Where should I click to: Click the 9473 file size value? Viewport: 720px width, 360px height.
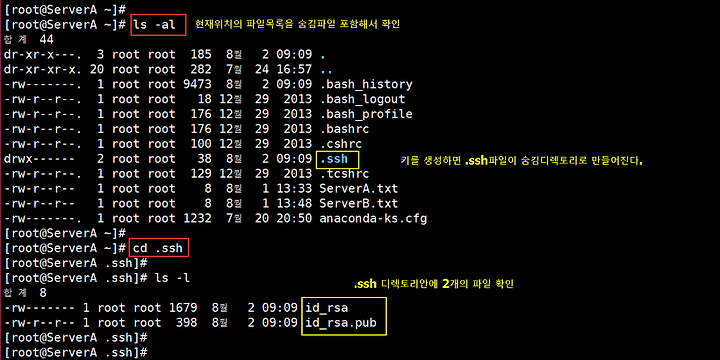click(197, 84)
